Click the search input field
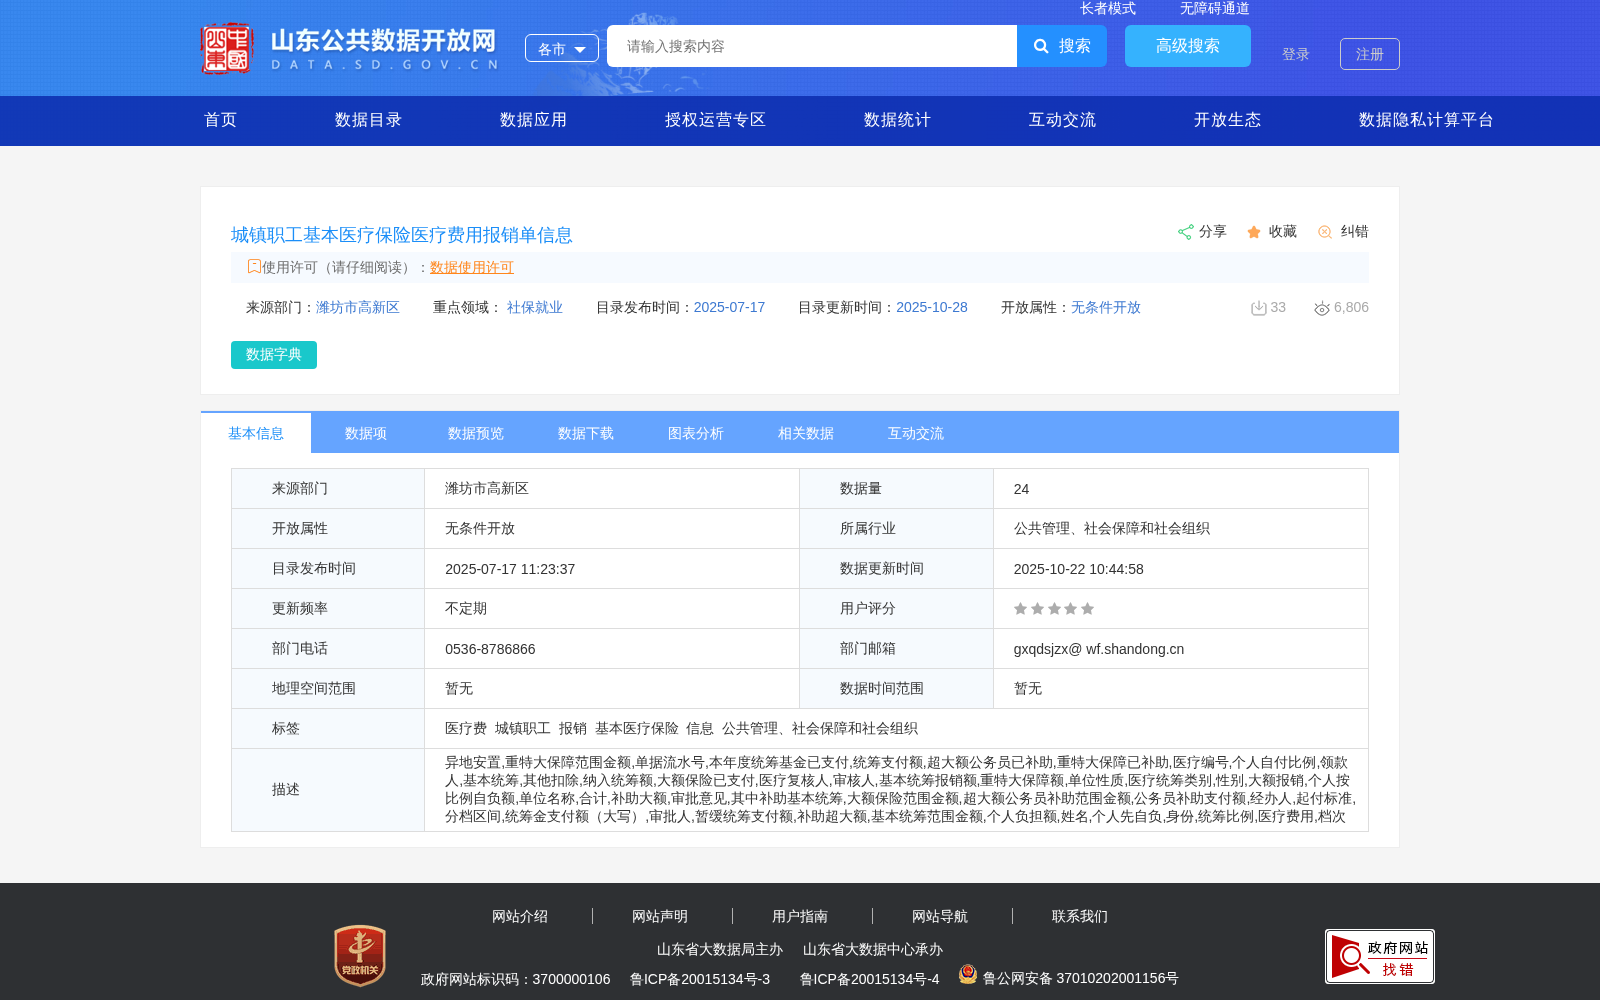 click(812, 46)
